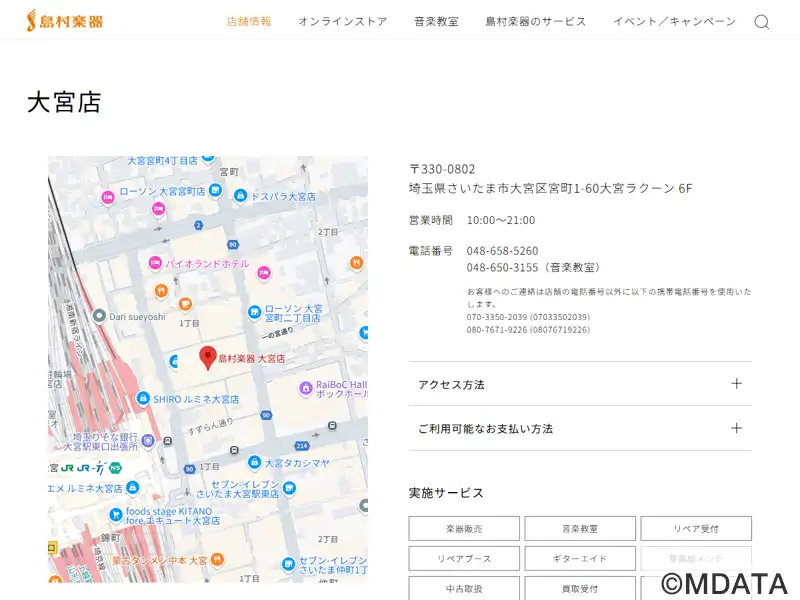Screen dimensions: 800x600
Task: Open the 島村楽器のサービス menu
Action: click(x=536, y=21)
